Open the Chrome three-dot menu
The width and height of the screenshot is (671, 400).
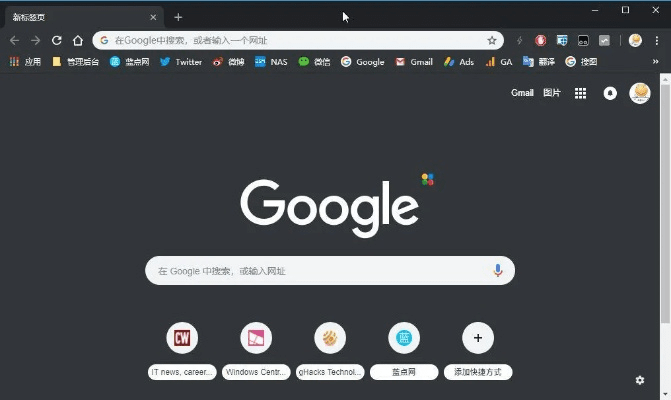point(657,41)
